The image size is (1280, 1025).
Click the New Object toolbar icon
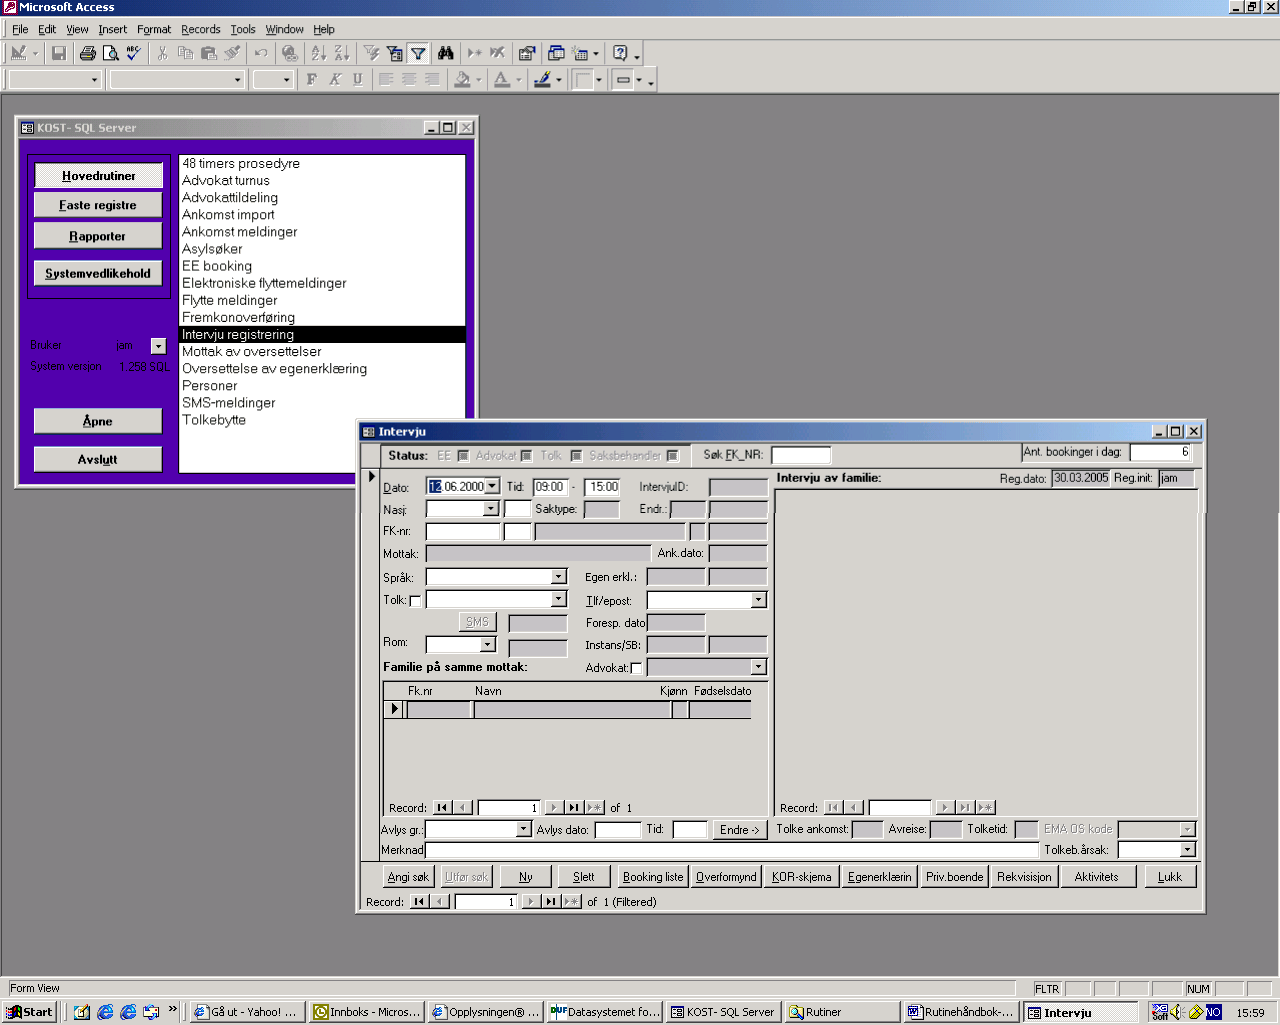(x=580, y=53)
